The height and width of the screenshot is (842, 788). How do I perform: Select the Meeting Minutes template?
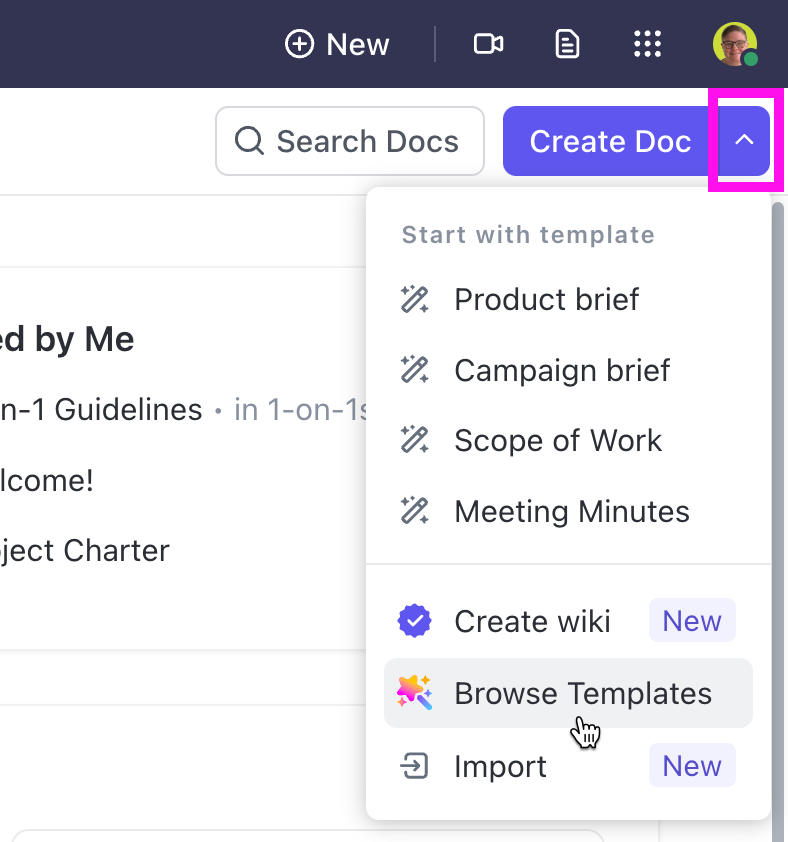pyautogui.click(x=571, y=512)
